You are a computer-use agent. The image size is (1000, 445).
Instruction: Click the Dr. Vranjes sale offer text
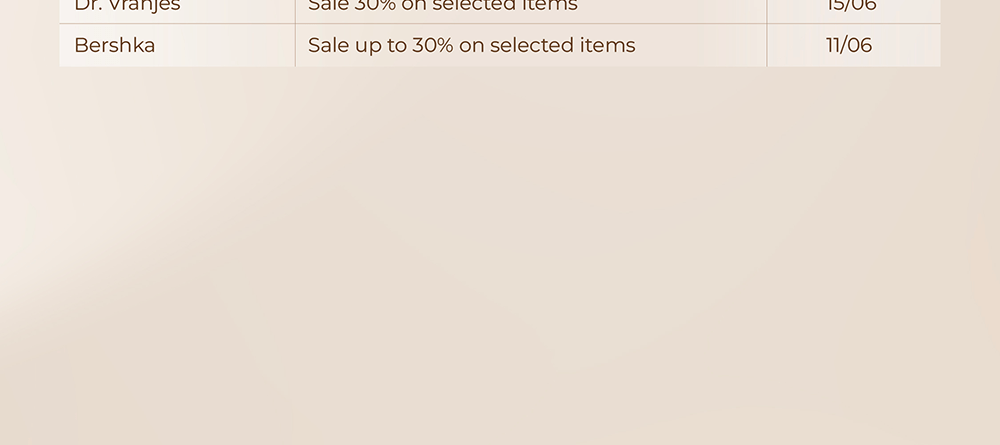443,6
